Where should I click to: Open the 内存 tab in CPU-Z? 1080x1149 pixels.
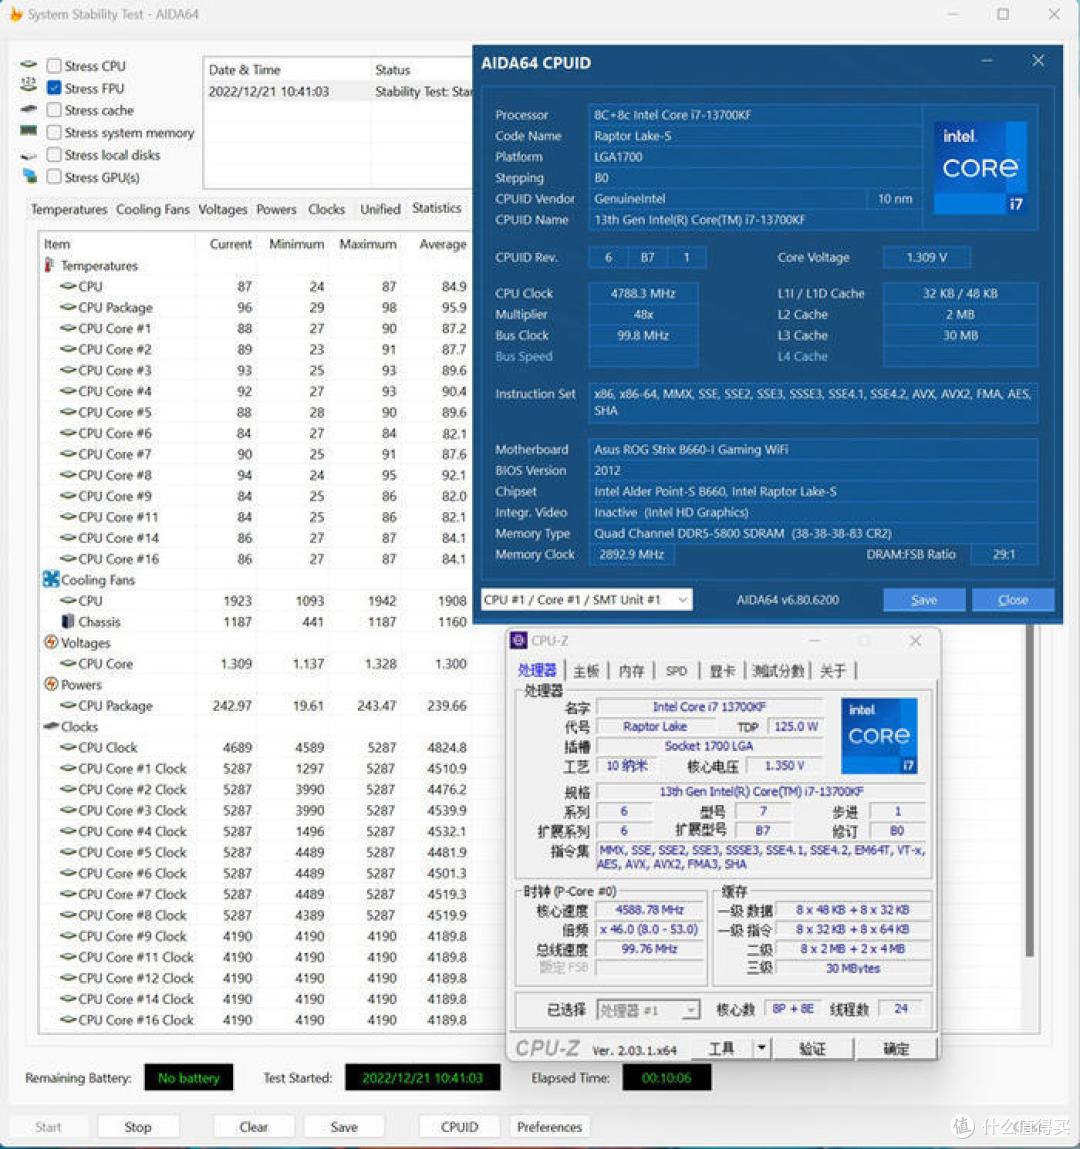coord(631,670)
